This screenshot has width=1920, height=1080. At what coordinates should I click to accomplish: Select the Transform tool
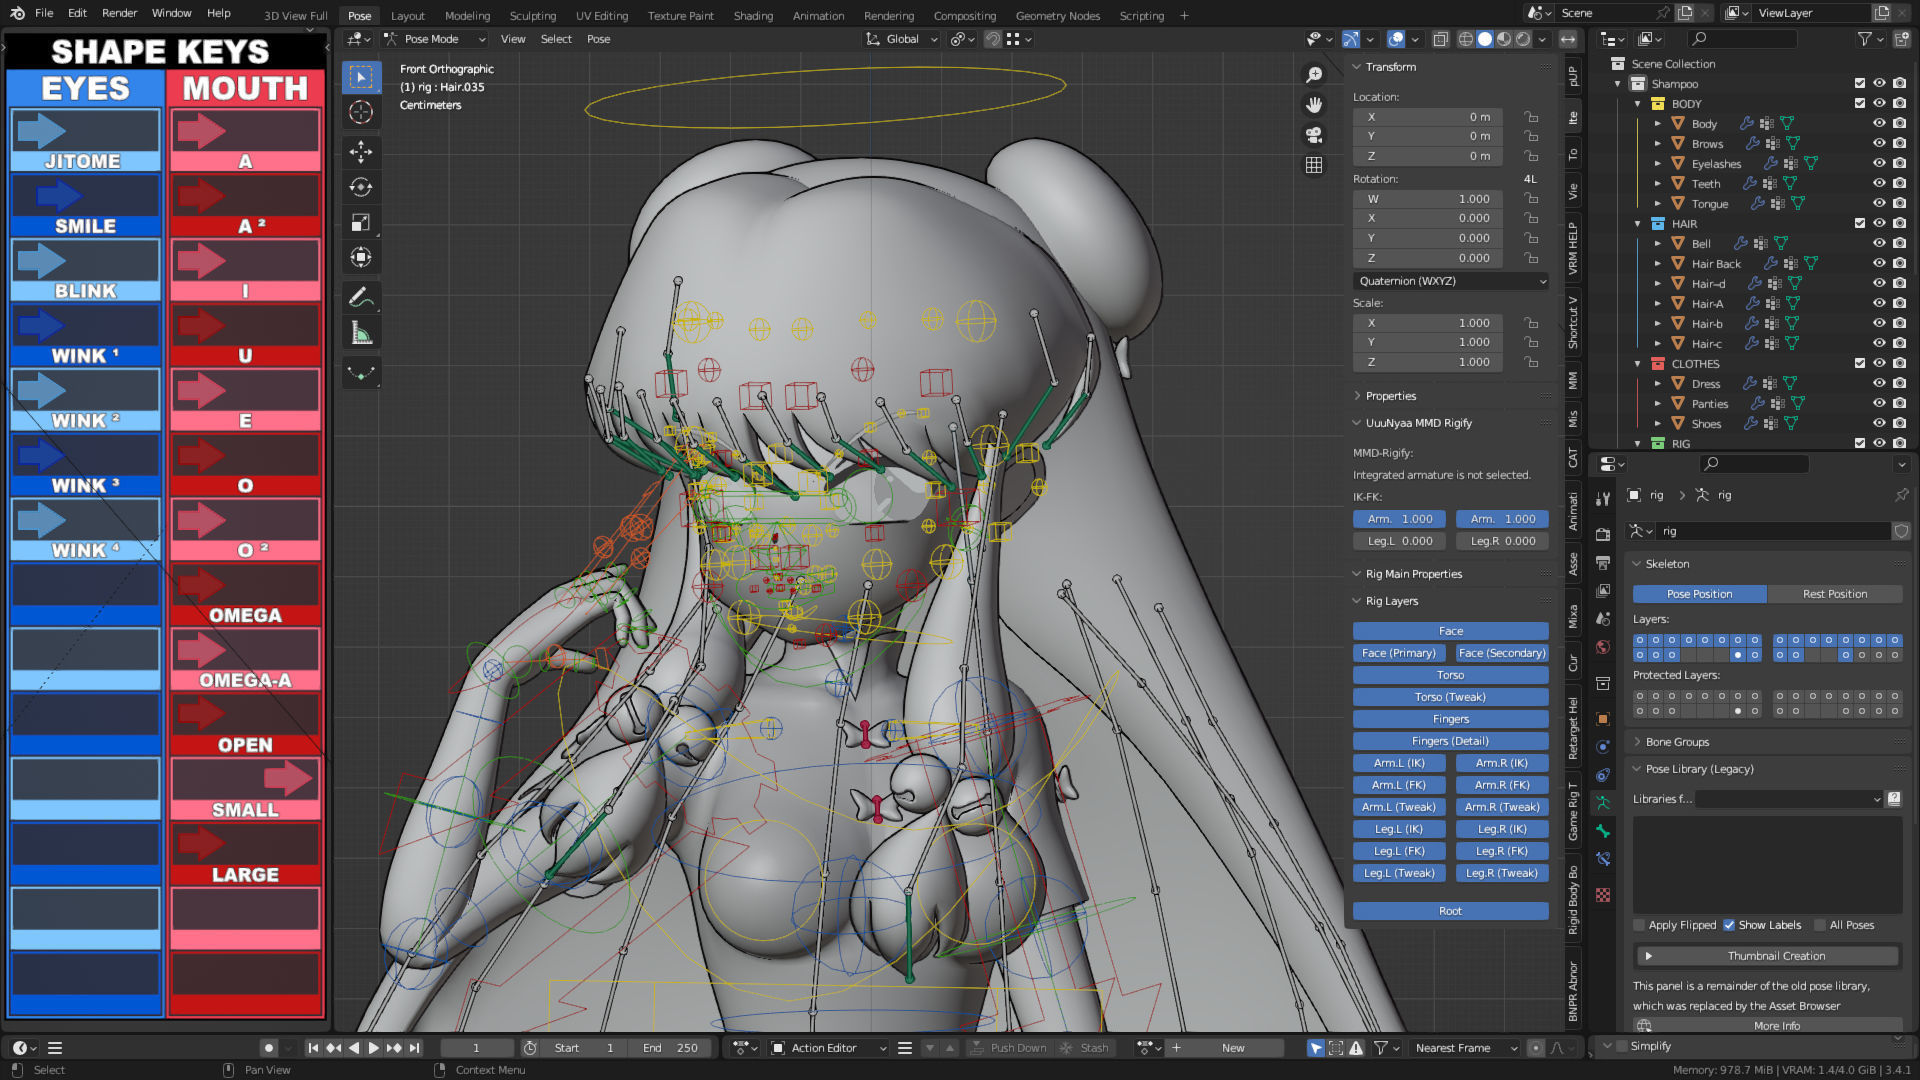(361, 257)
